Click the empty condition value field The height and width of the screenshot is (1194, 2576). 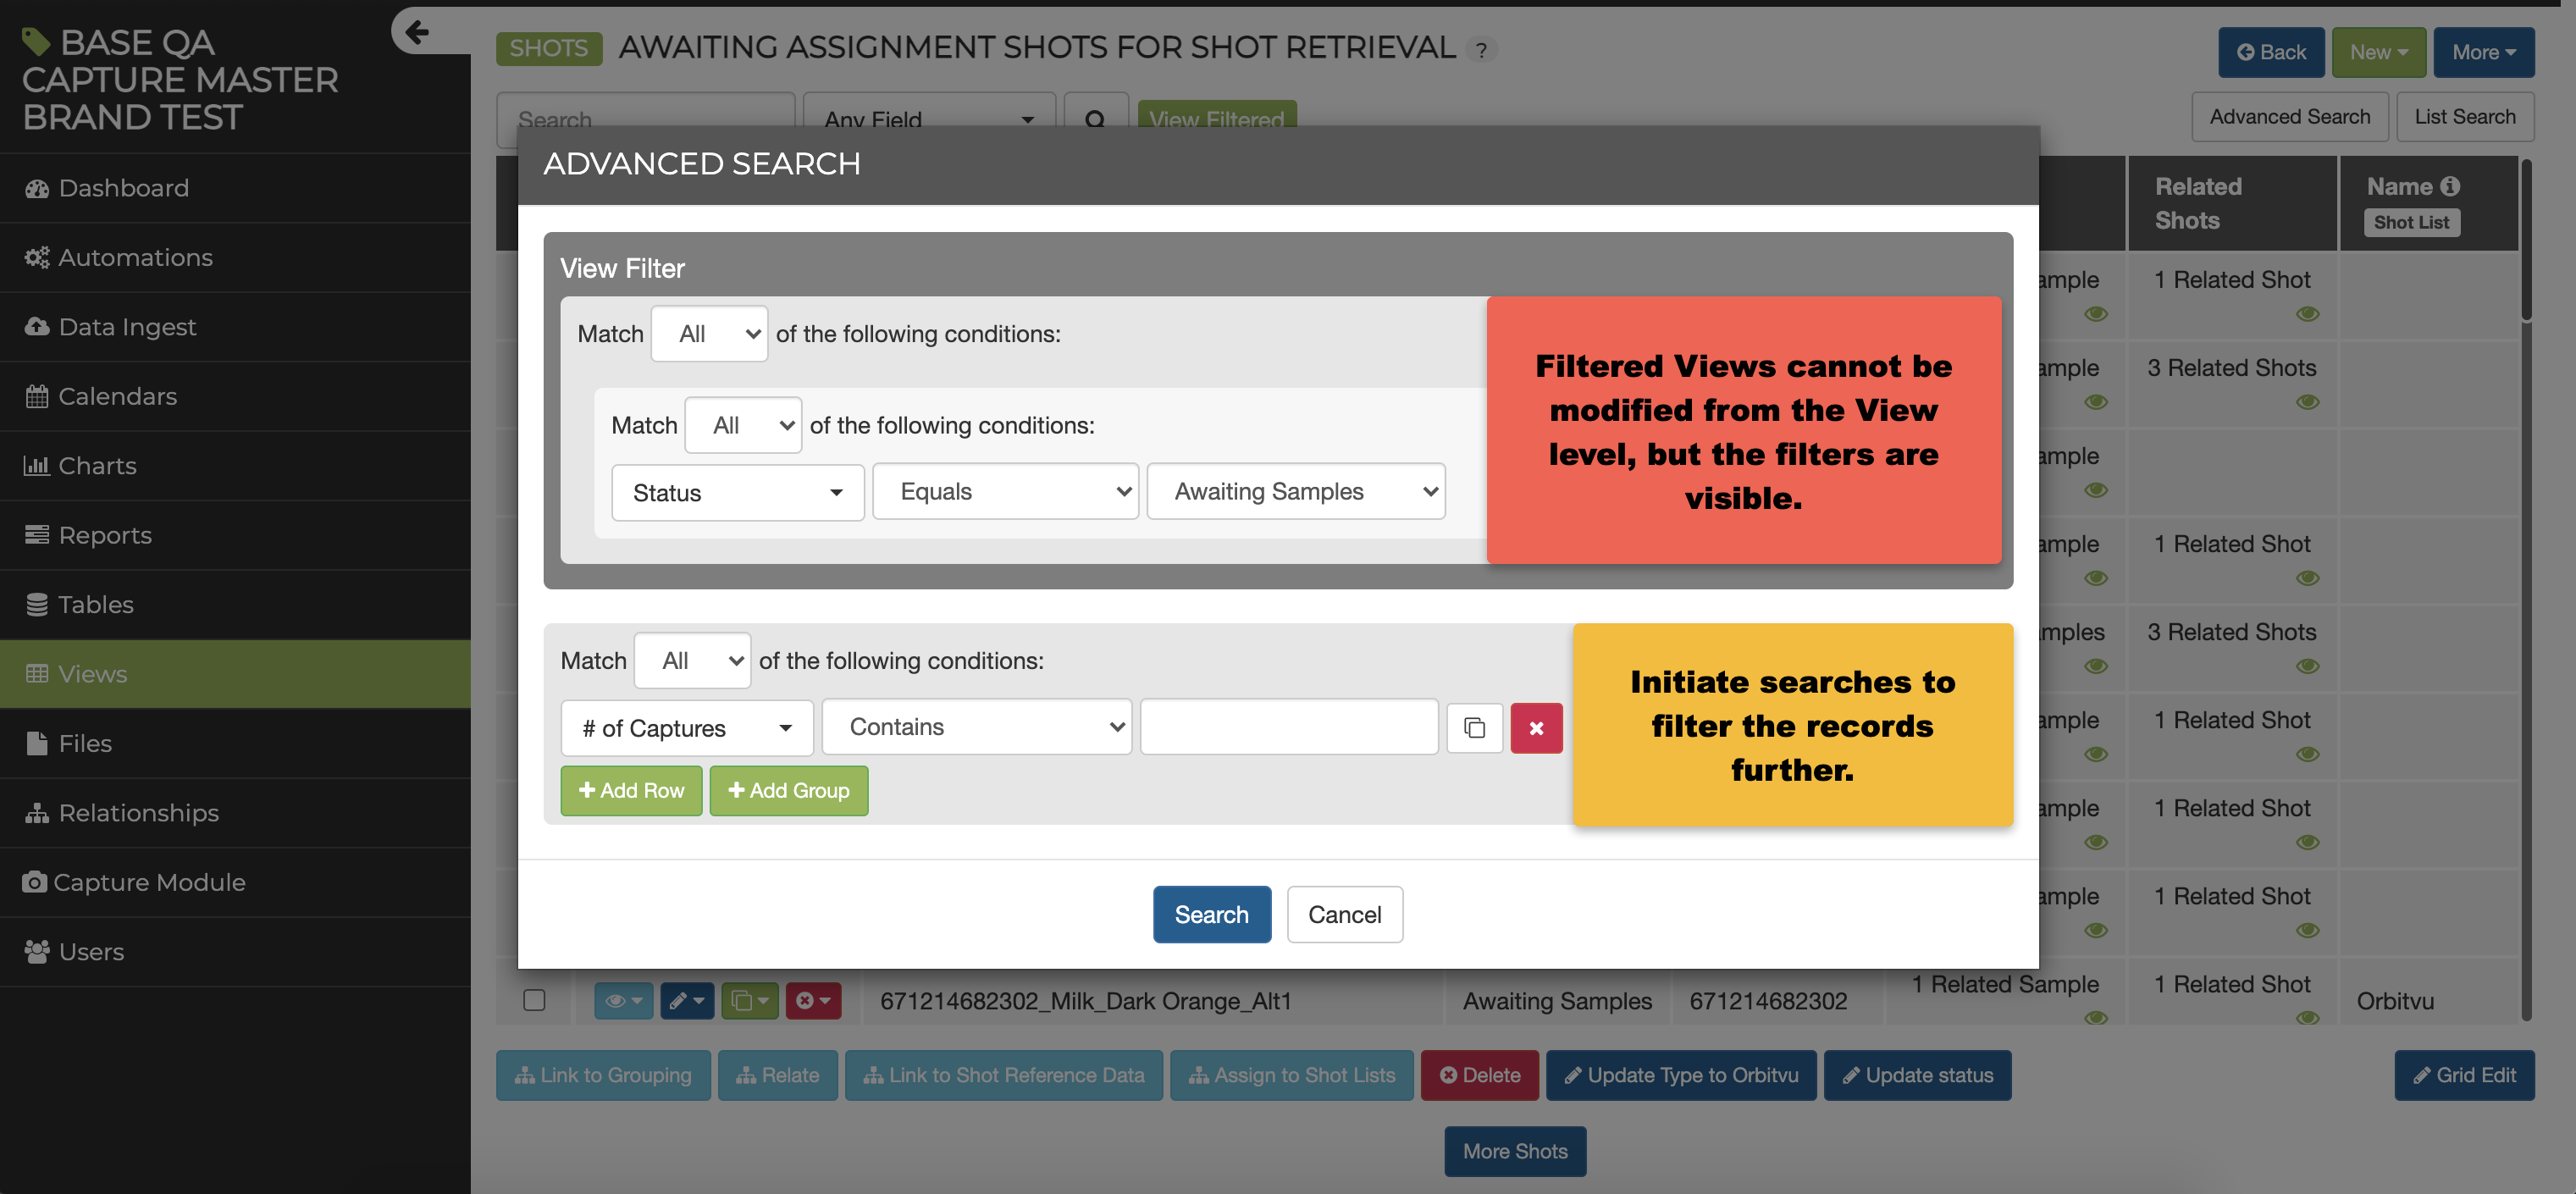[x=1288, y=727]
